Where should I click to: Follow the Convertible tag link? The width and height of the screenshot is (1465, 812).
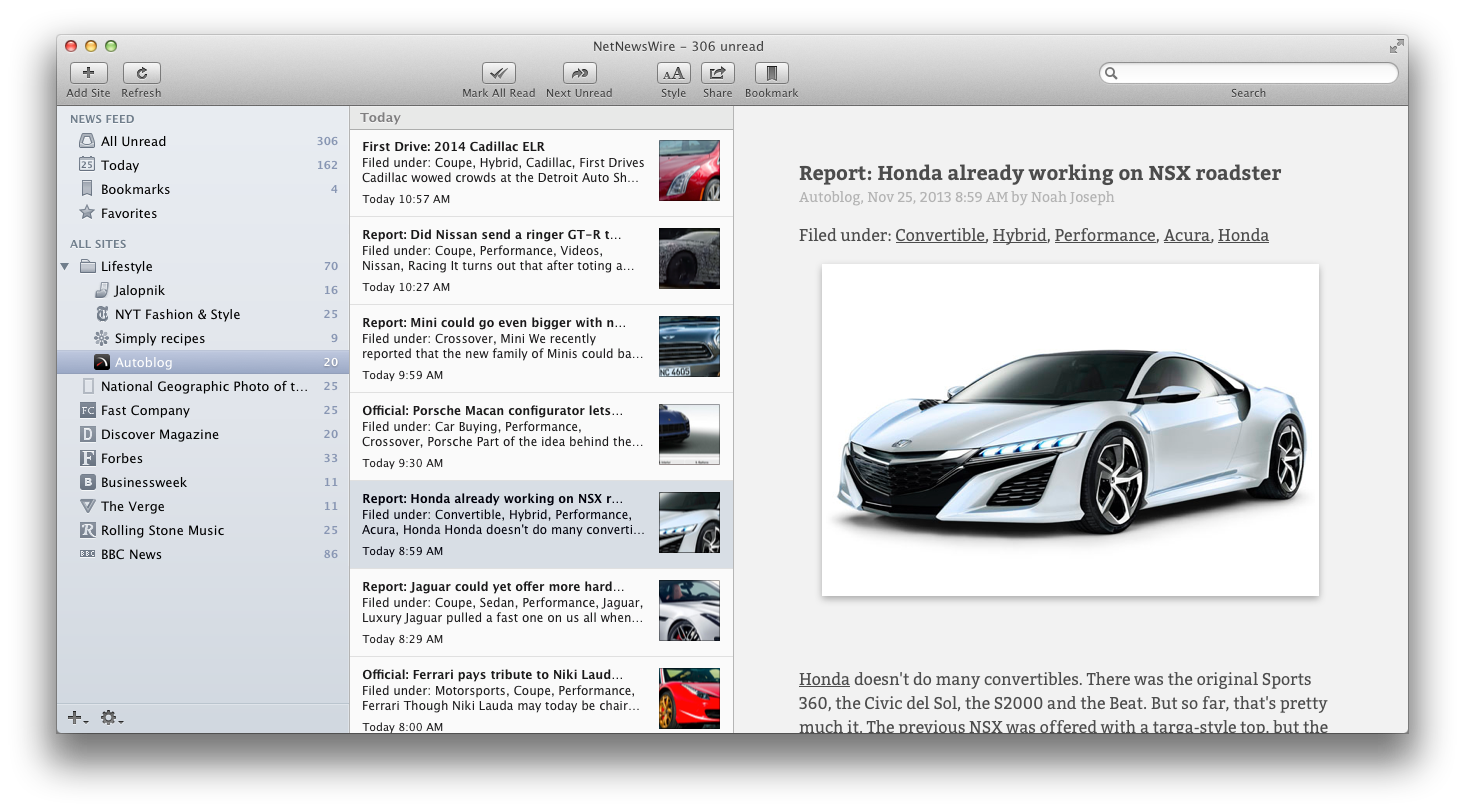939,236
